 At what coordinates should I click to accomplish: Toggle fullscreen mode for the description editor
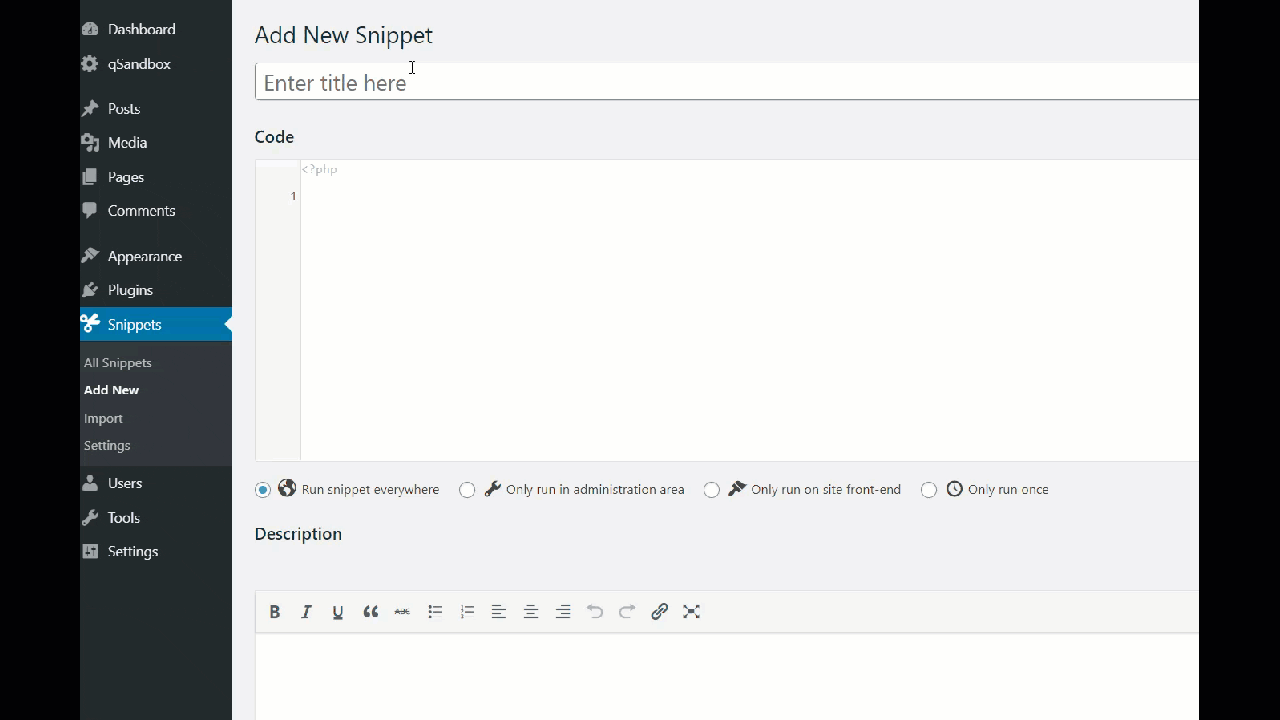(691, 611)
